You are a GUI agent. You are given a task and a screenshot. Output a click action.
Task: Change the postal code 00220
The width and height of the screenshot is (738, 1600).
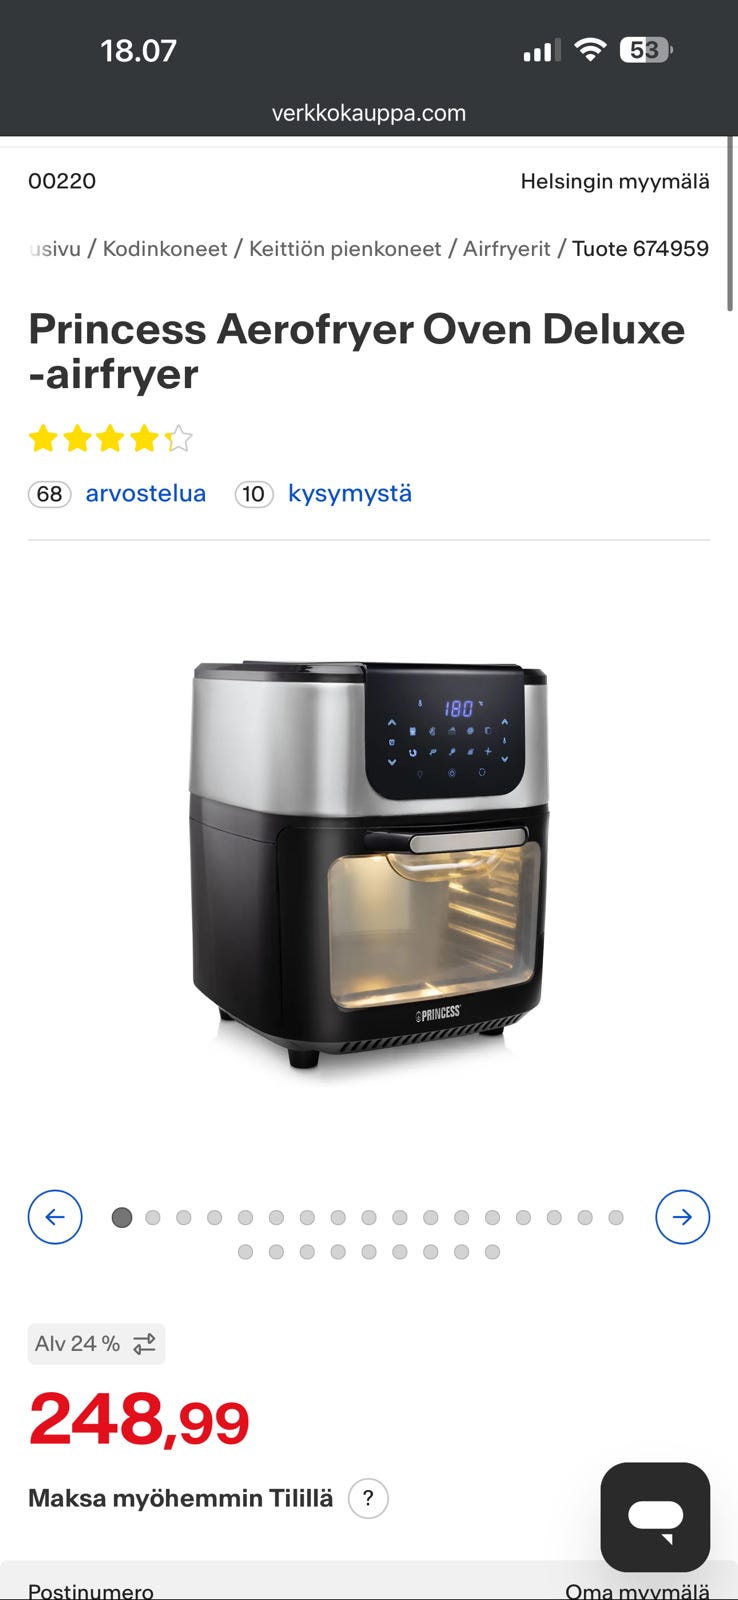click(x=62, y=181)
